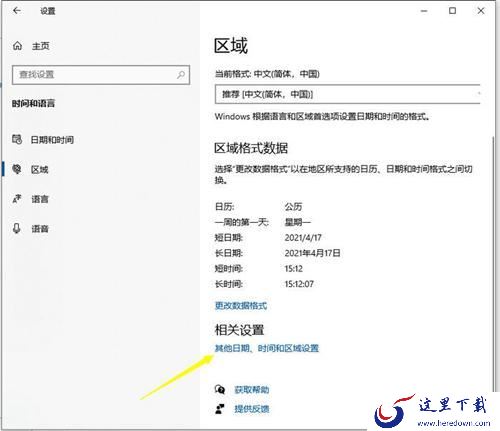Select the 语言 sidebar item
The width and height of the screenshot is (500, 431).
point(40,199)
